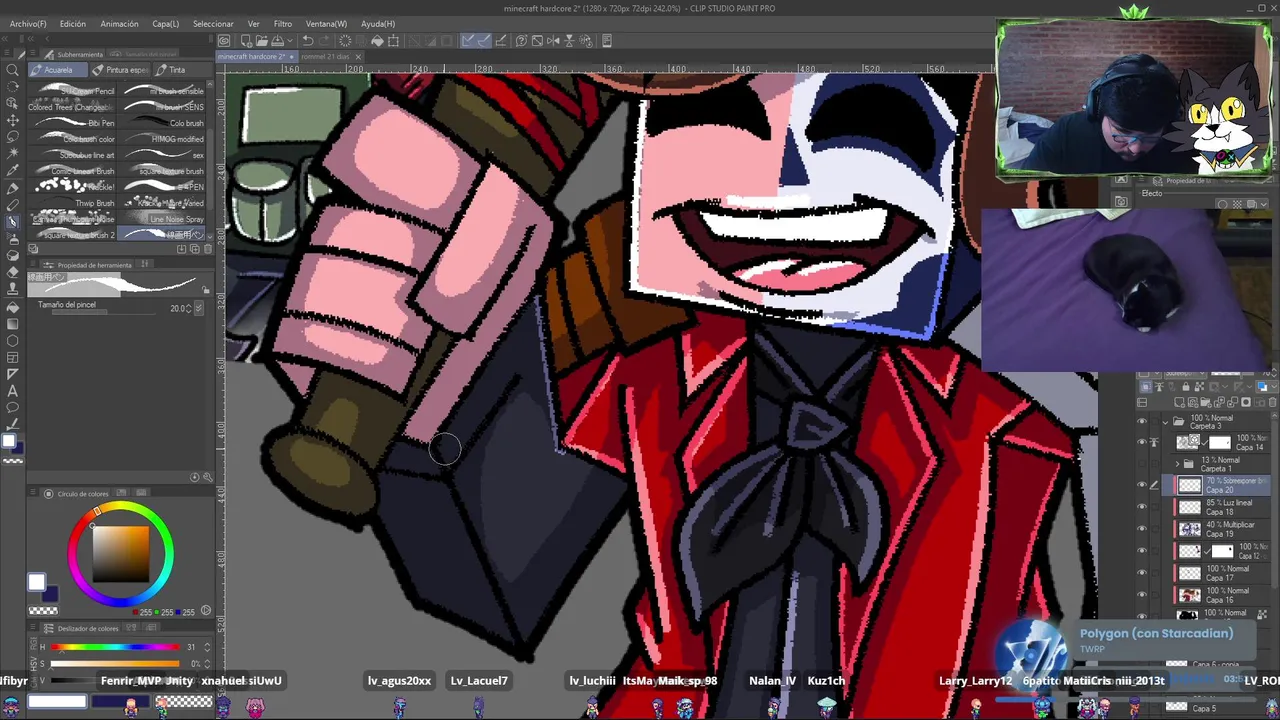This screenshot has height=720, width=1280.
Task: Select the magnifier zoom tool
Action: 12,70
